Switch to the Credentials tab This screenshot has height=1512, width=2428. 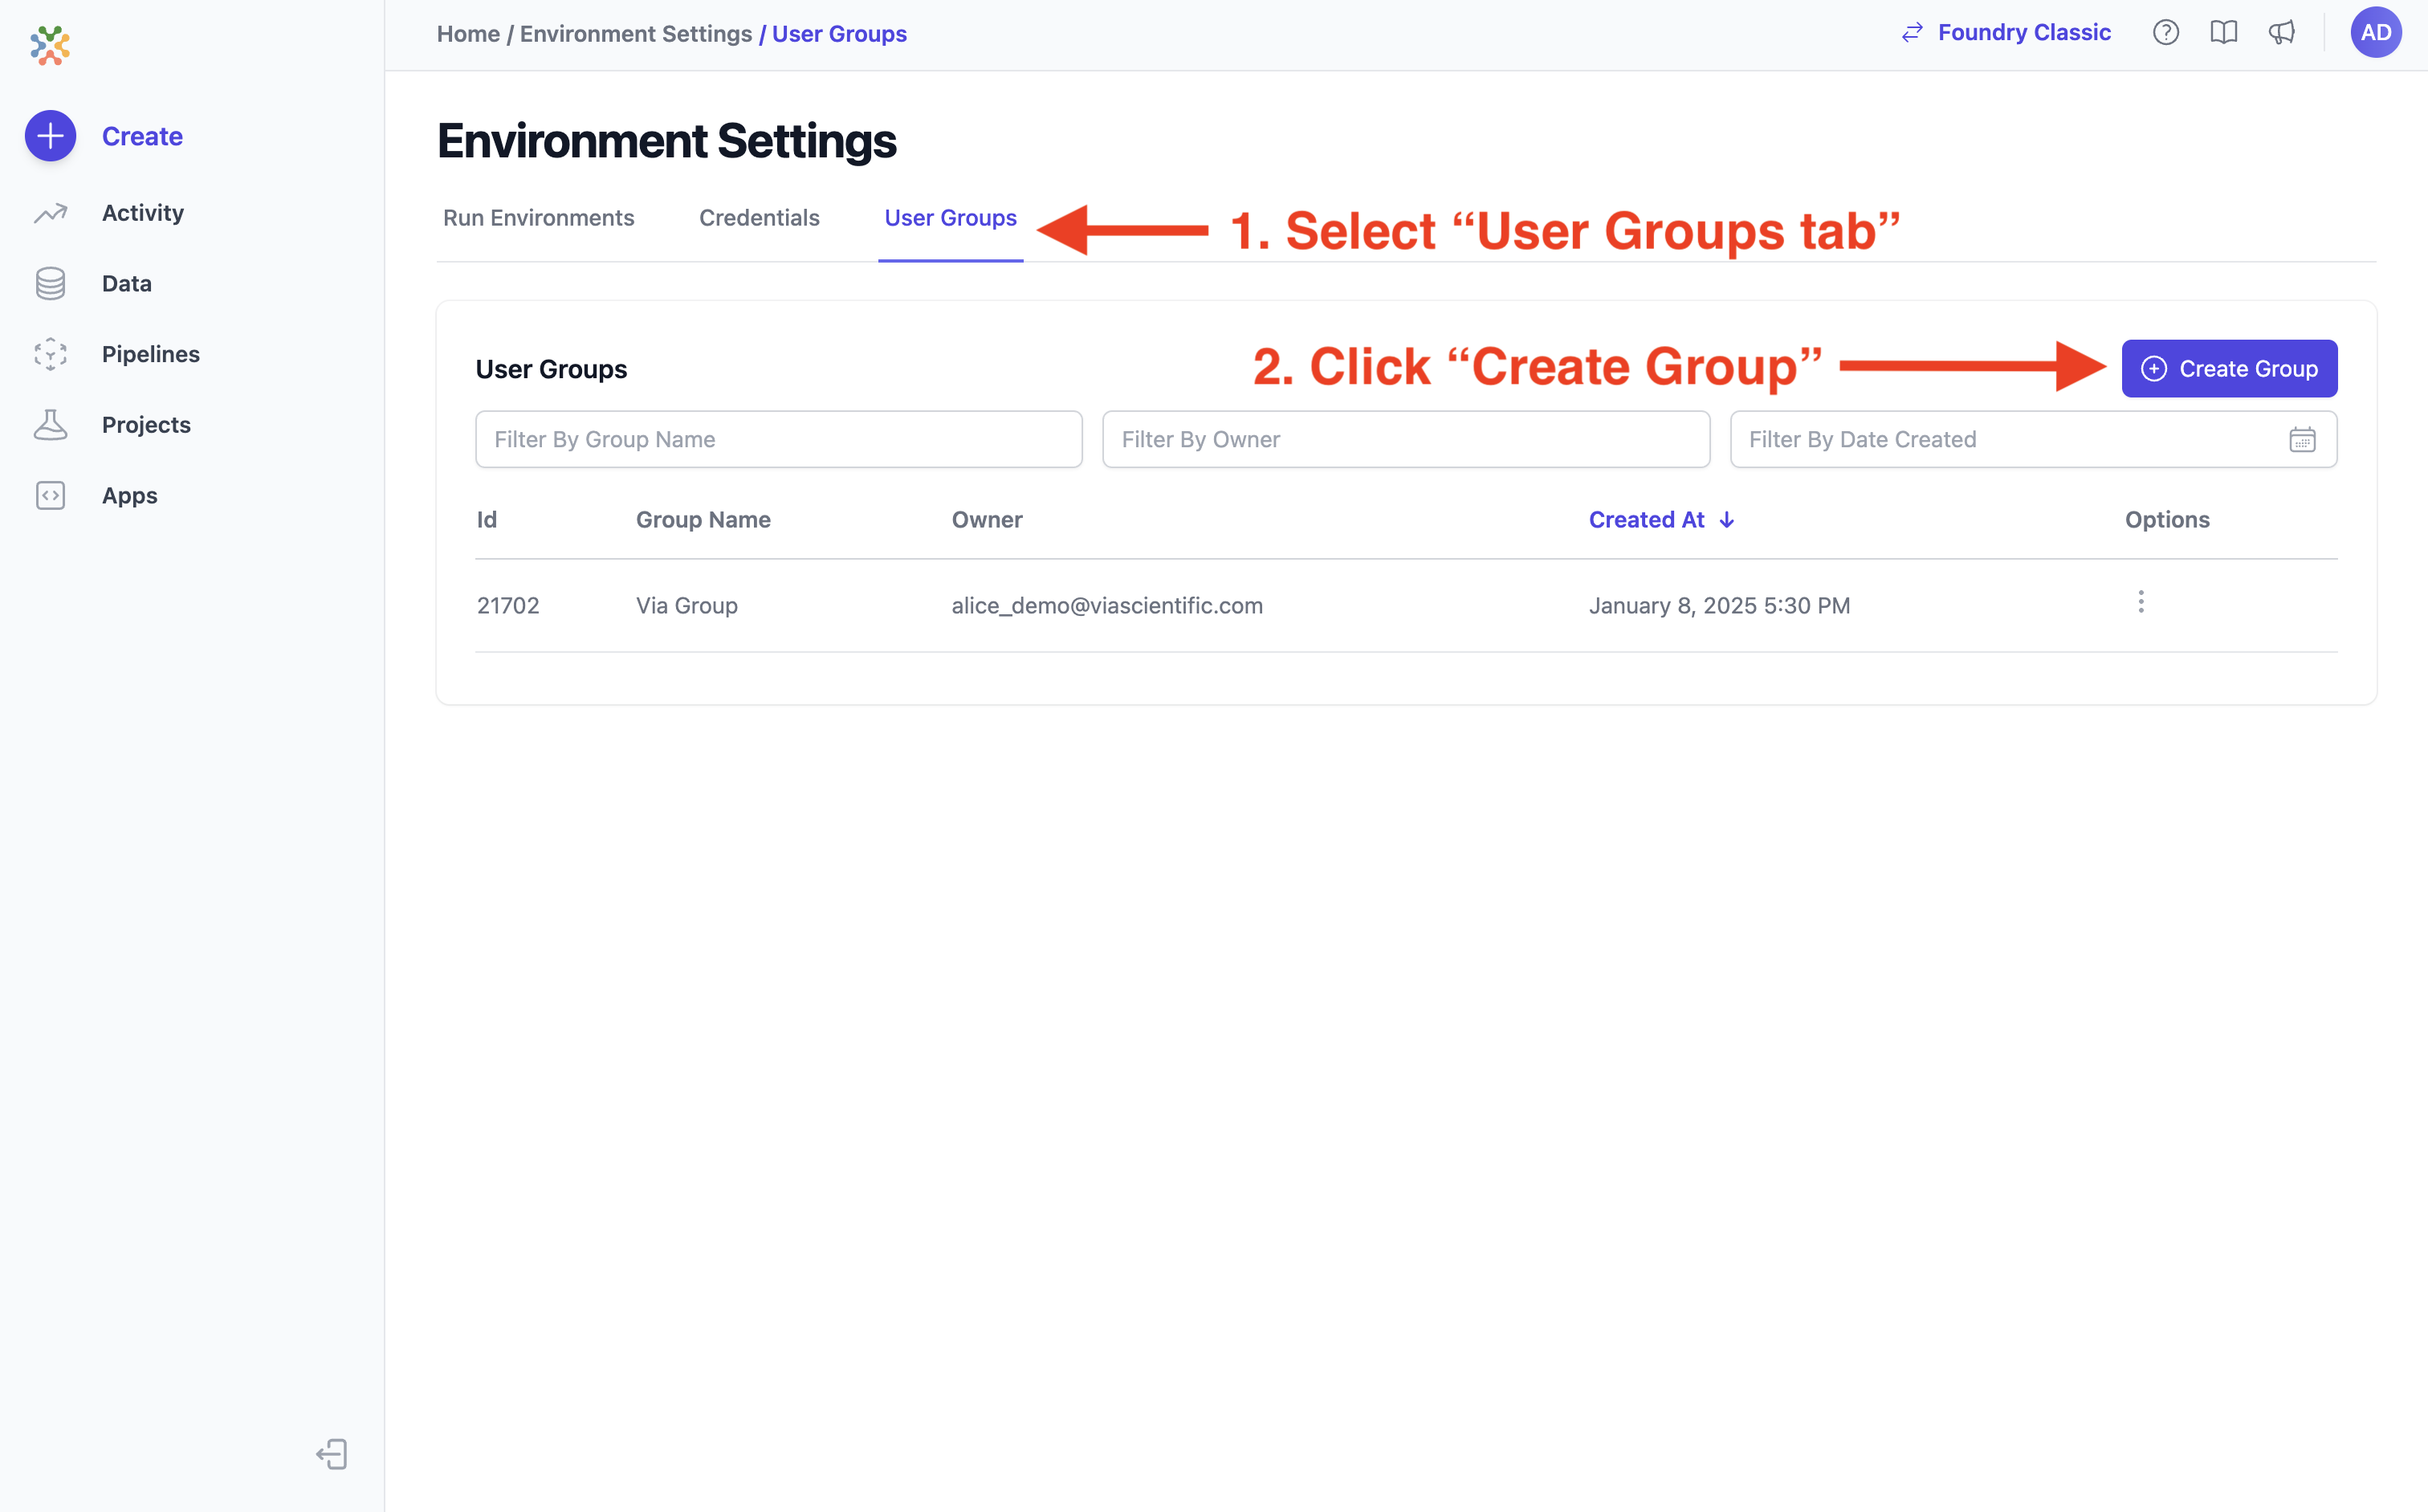(759, 217)
